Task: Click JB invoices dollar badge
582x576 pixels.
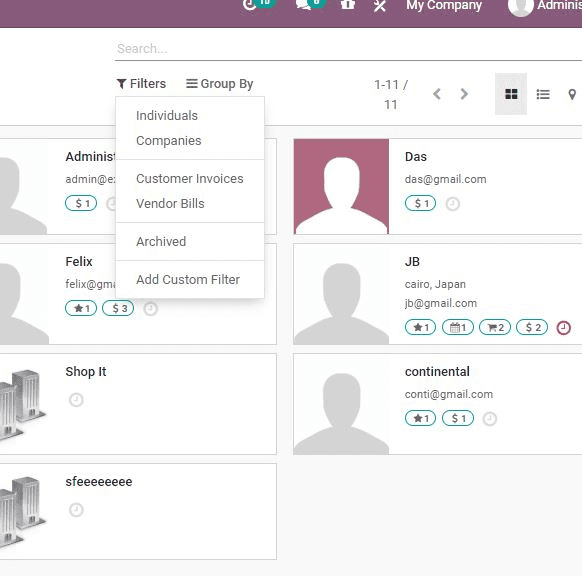Action: pyautogui.click(x=532, y=327)
